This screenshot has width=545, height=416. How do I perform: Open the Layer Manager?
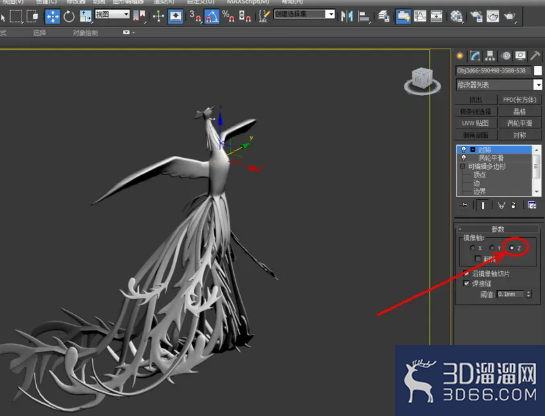point(383,16)
